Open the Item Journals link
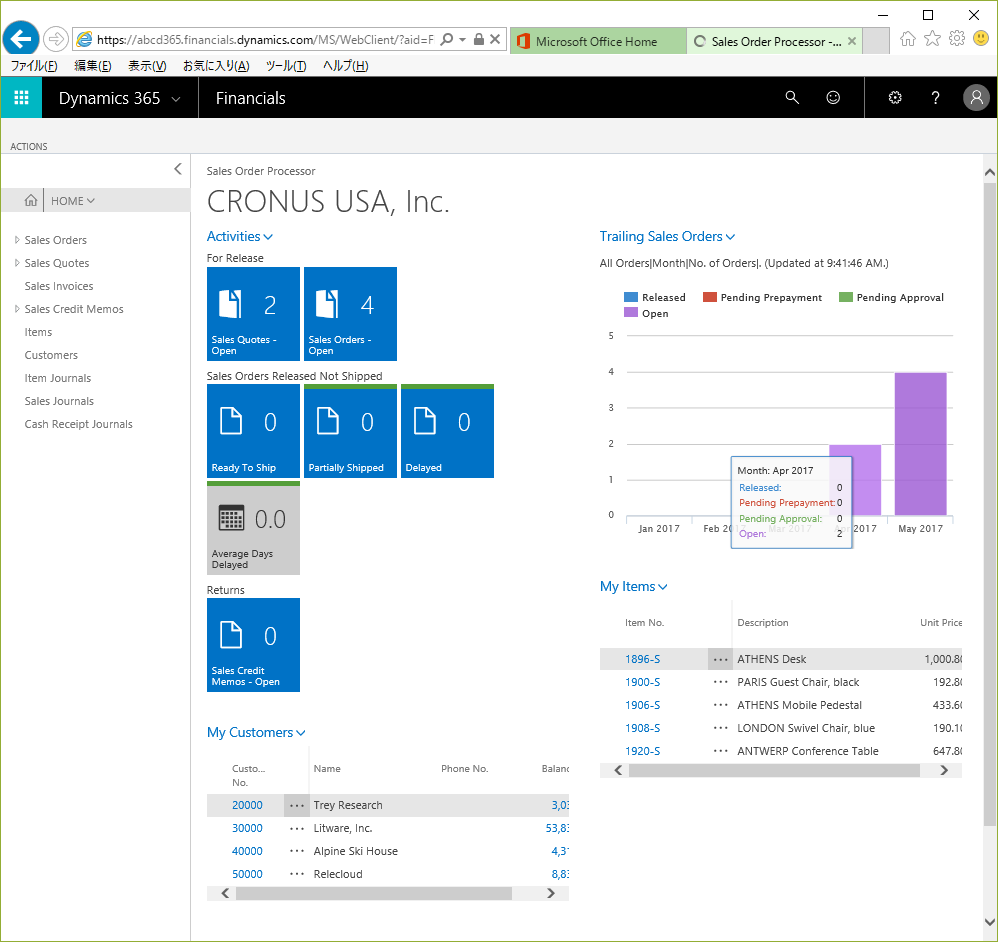The height and width of the screenshot is (942, 998). point(58,377)
